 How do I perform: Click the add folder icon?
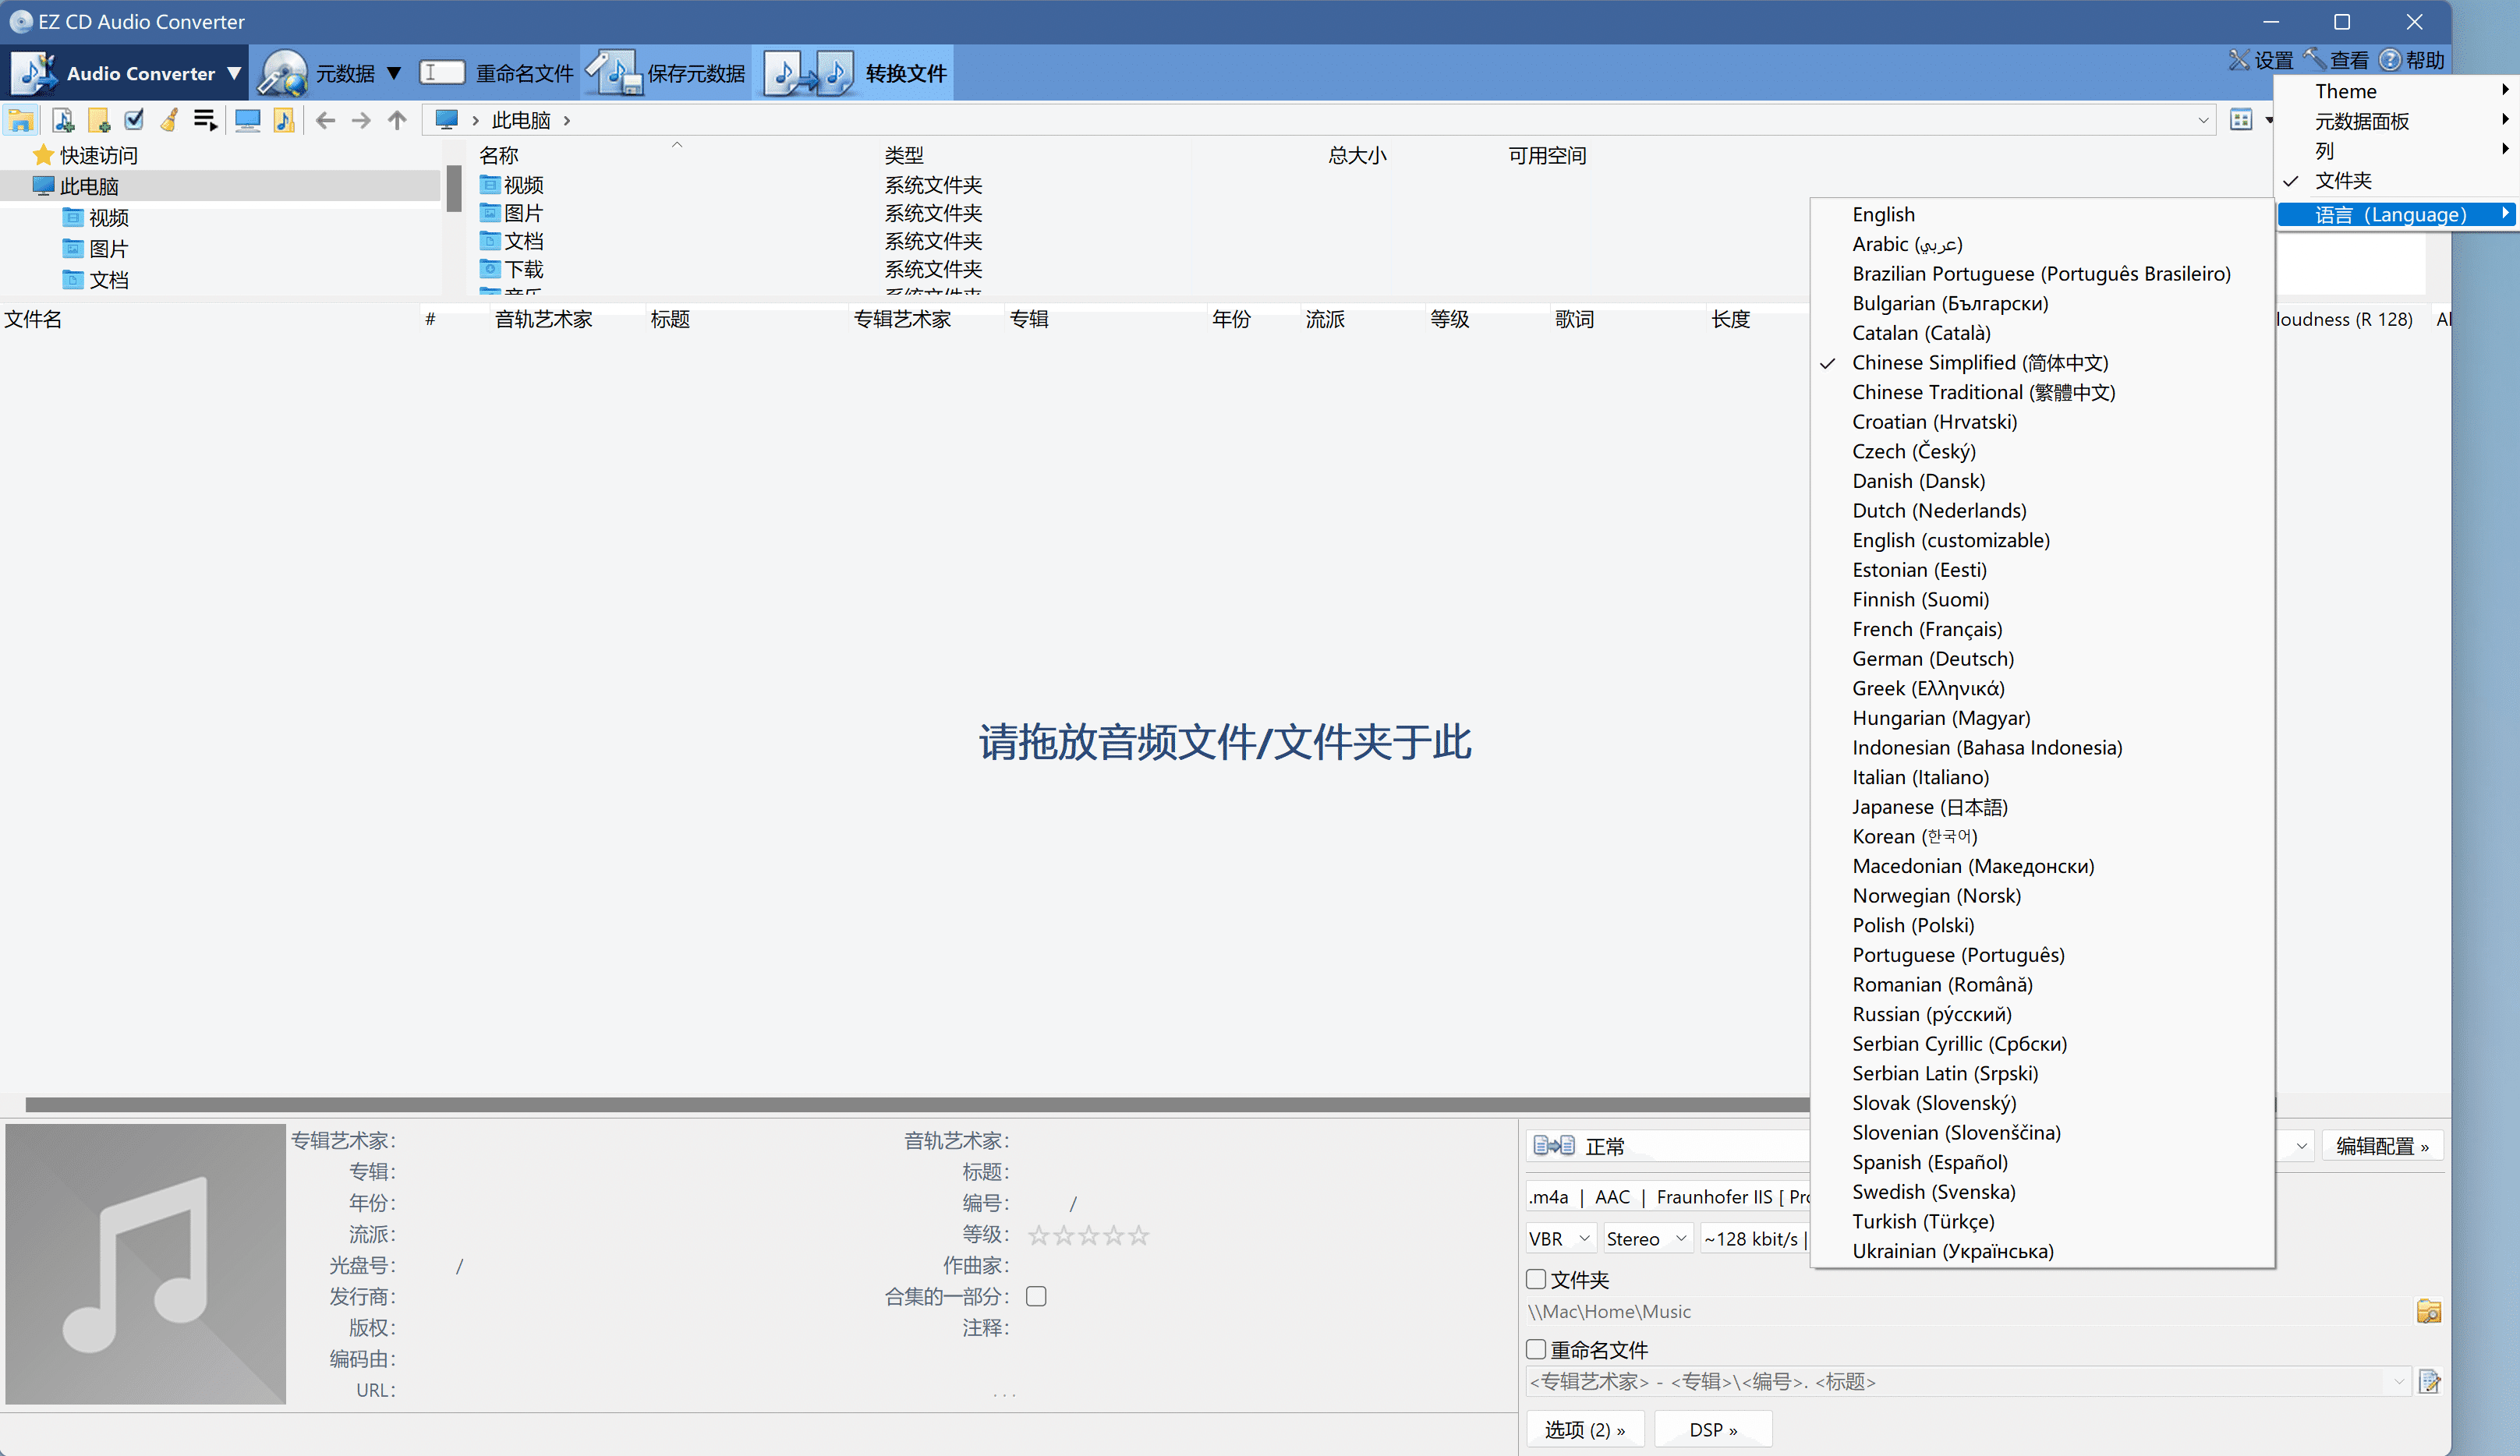click(x=98, y=121)
